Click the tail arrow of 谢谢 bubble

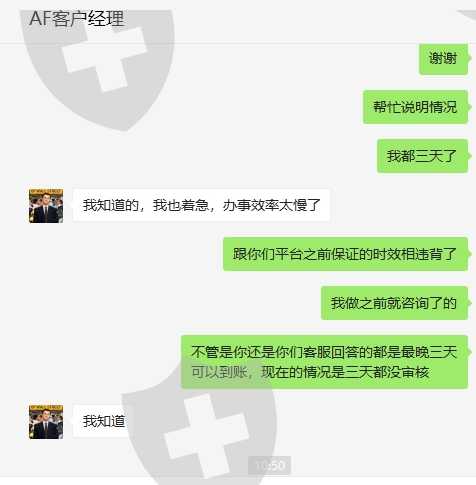click(470, 58)
